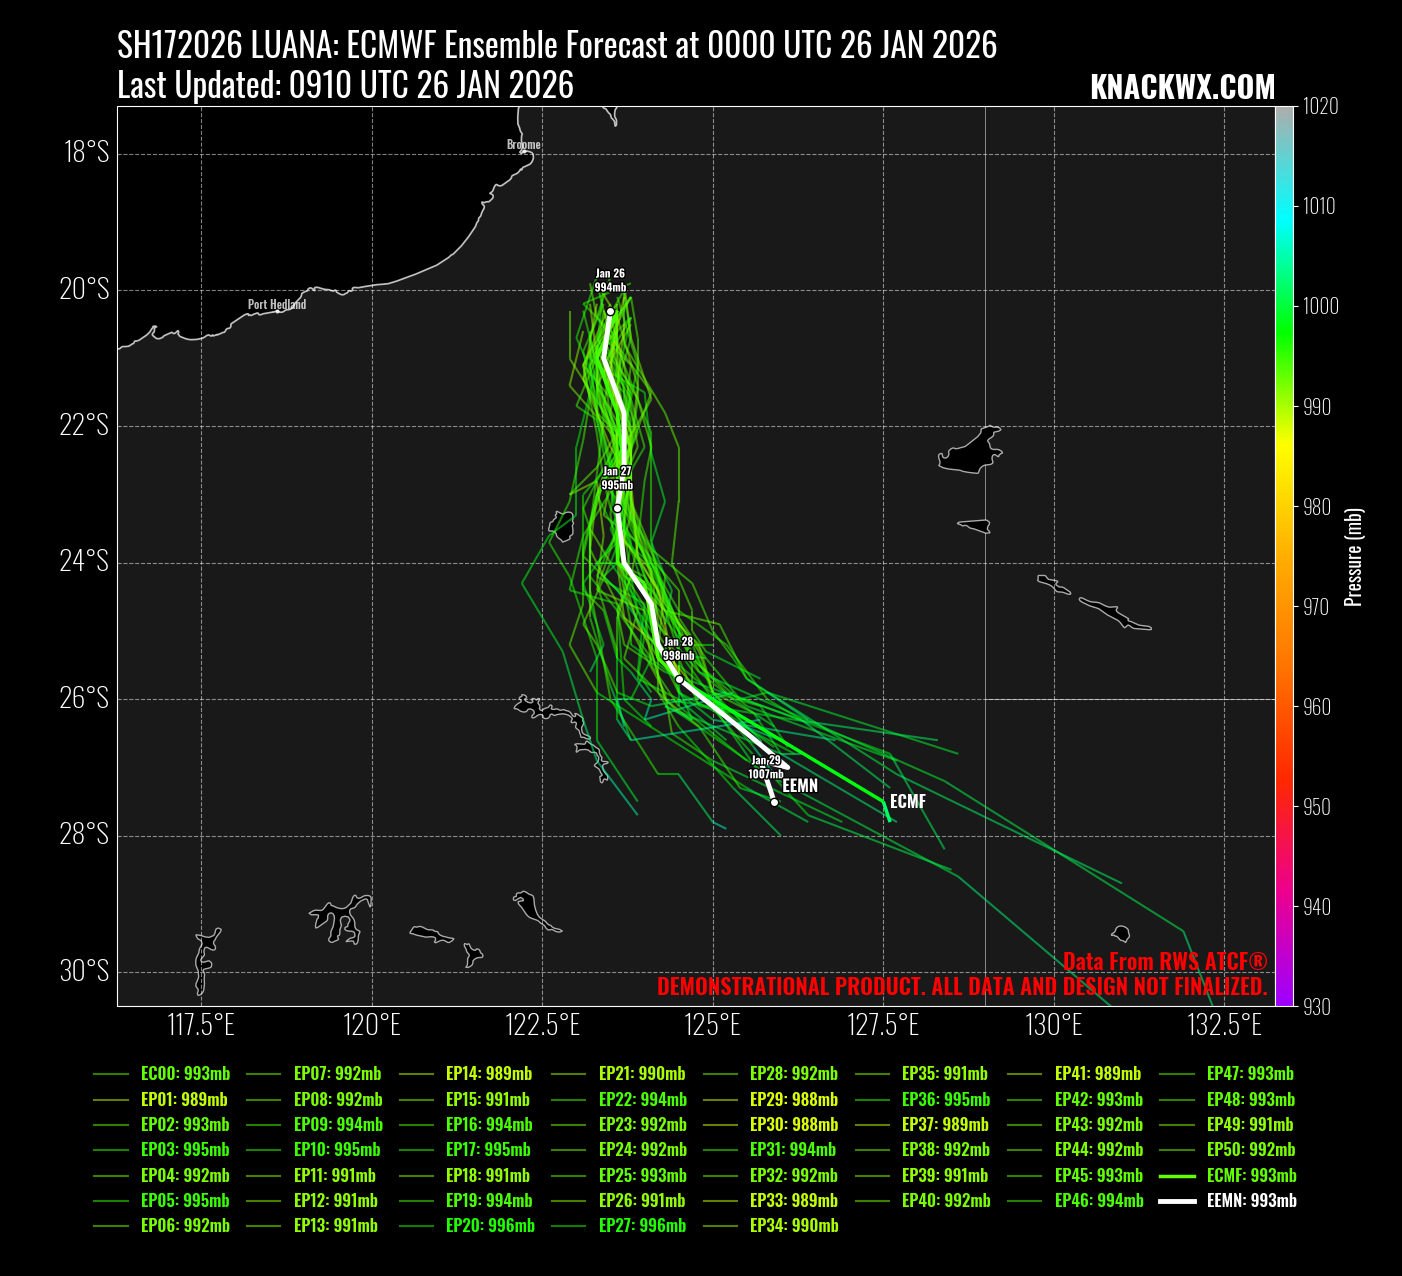Click the 26°S latitude axis label

coord(85,698)
